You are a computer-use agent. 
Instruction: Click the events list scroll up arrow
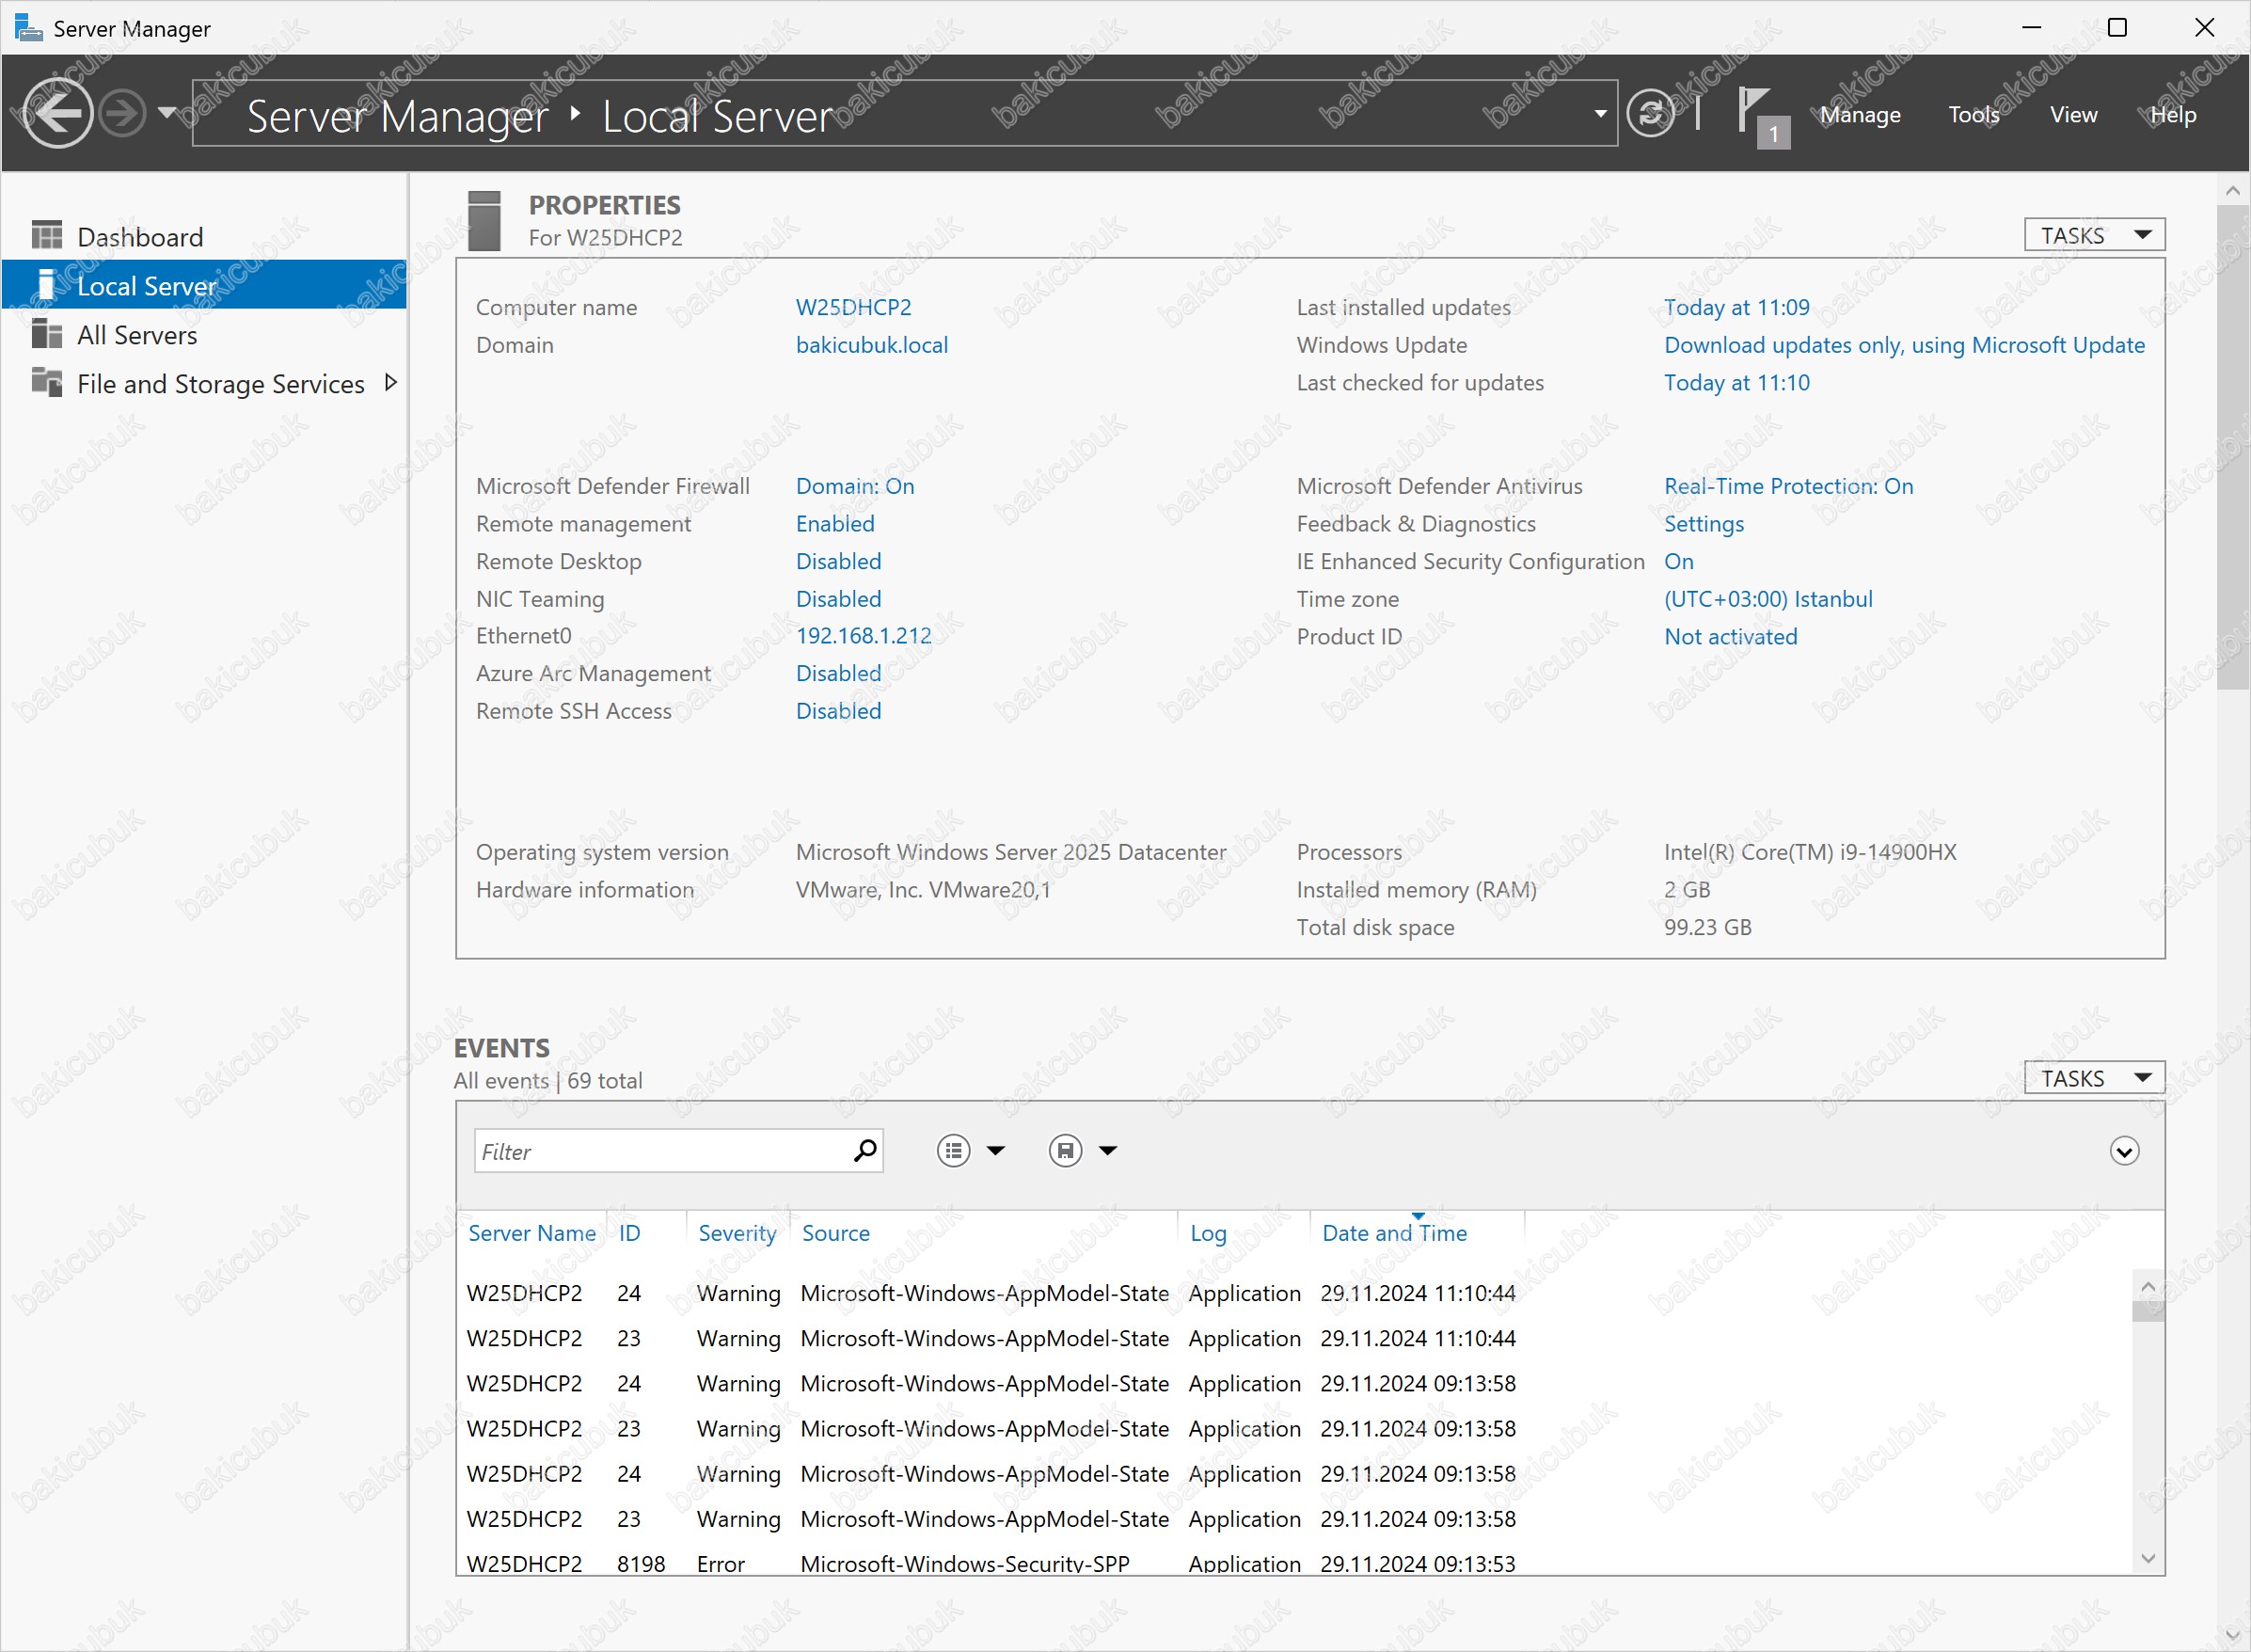pyautogui.click(x=2148, y=1286)
